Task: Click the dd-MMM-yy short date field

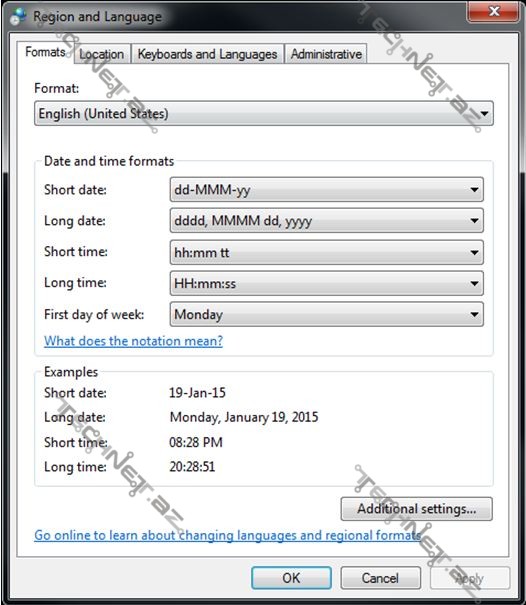Action: (326, 189)
